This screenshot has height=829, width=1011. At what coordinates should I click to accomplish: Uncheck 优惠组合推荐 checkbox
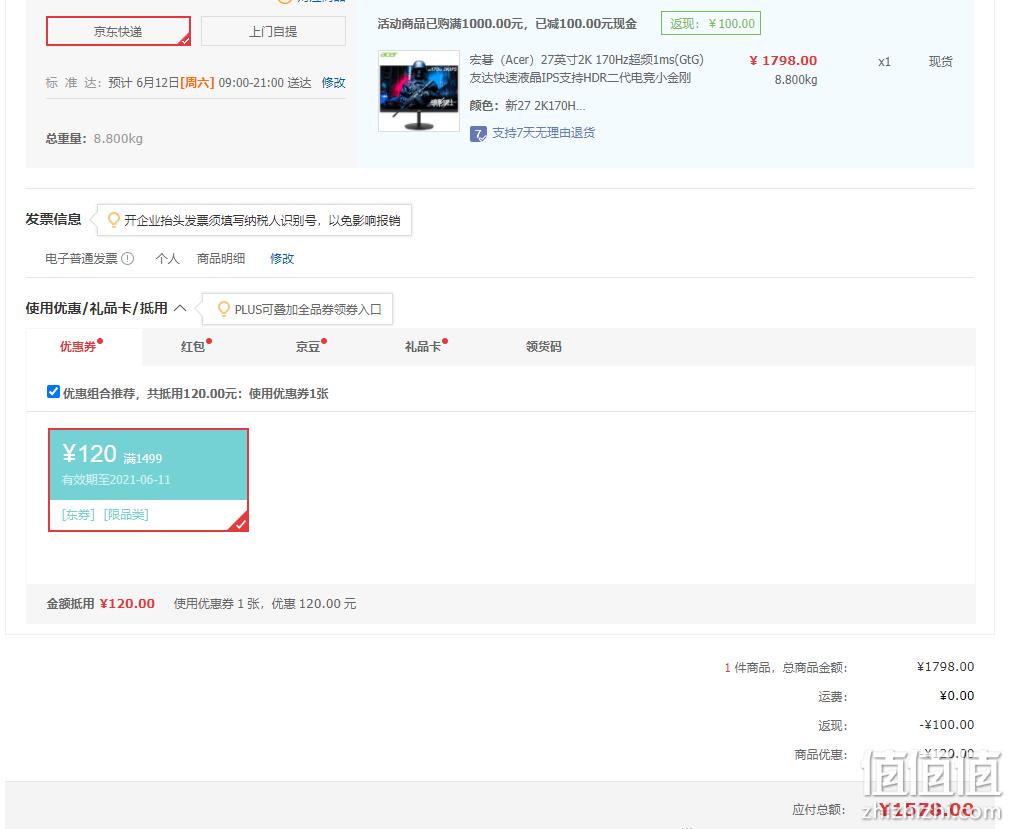click(54, 392)
